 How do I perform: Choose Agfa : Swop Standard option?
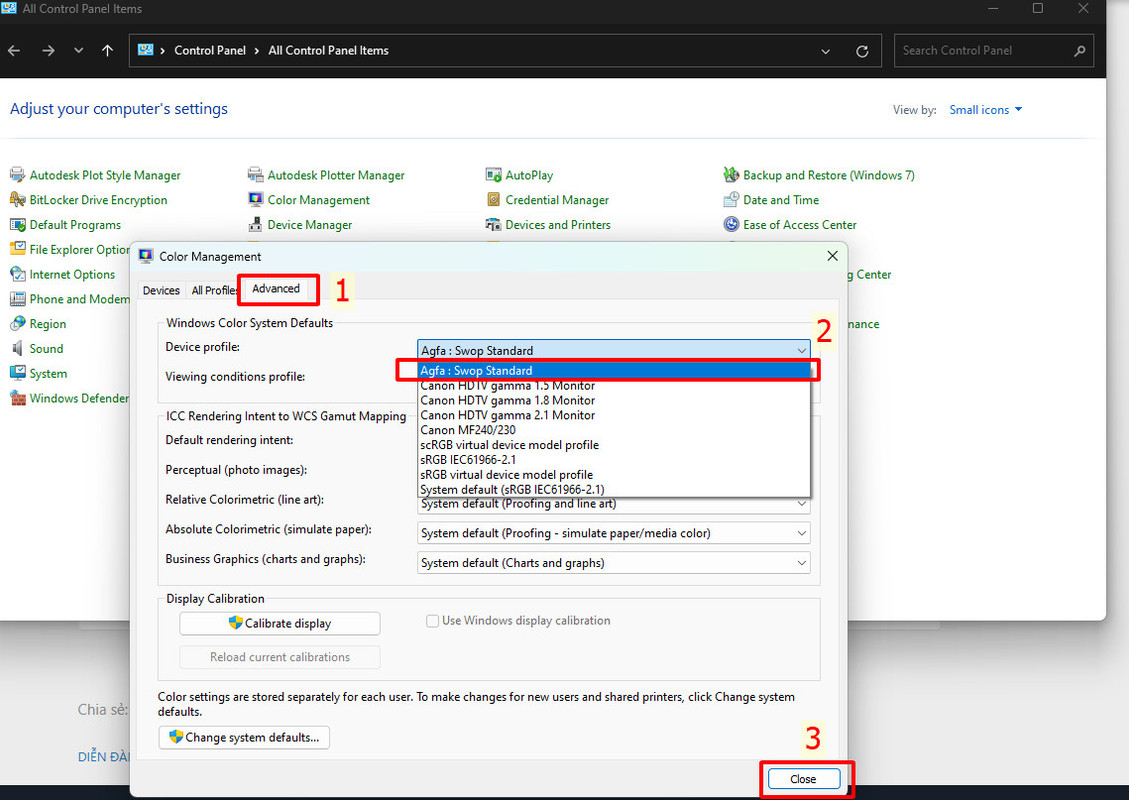[x=613, y=370]
